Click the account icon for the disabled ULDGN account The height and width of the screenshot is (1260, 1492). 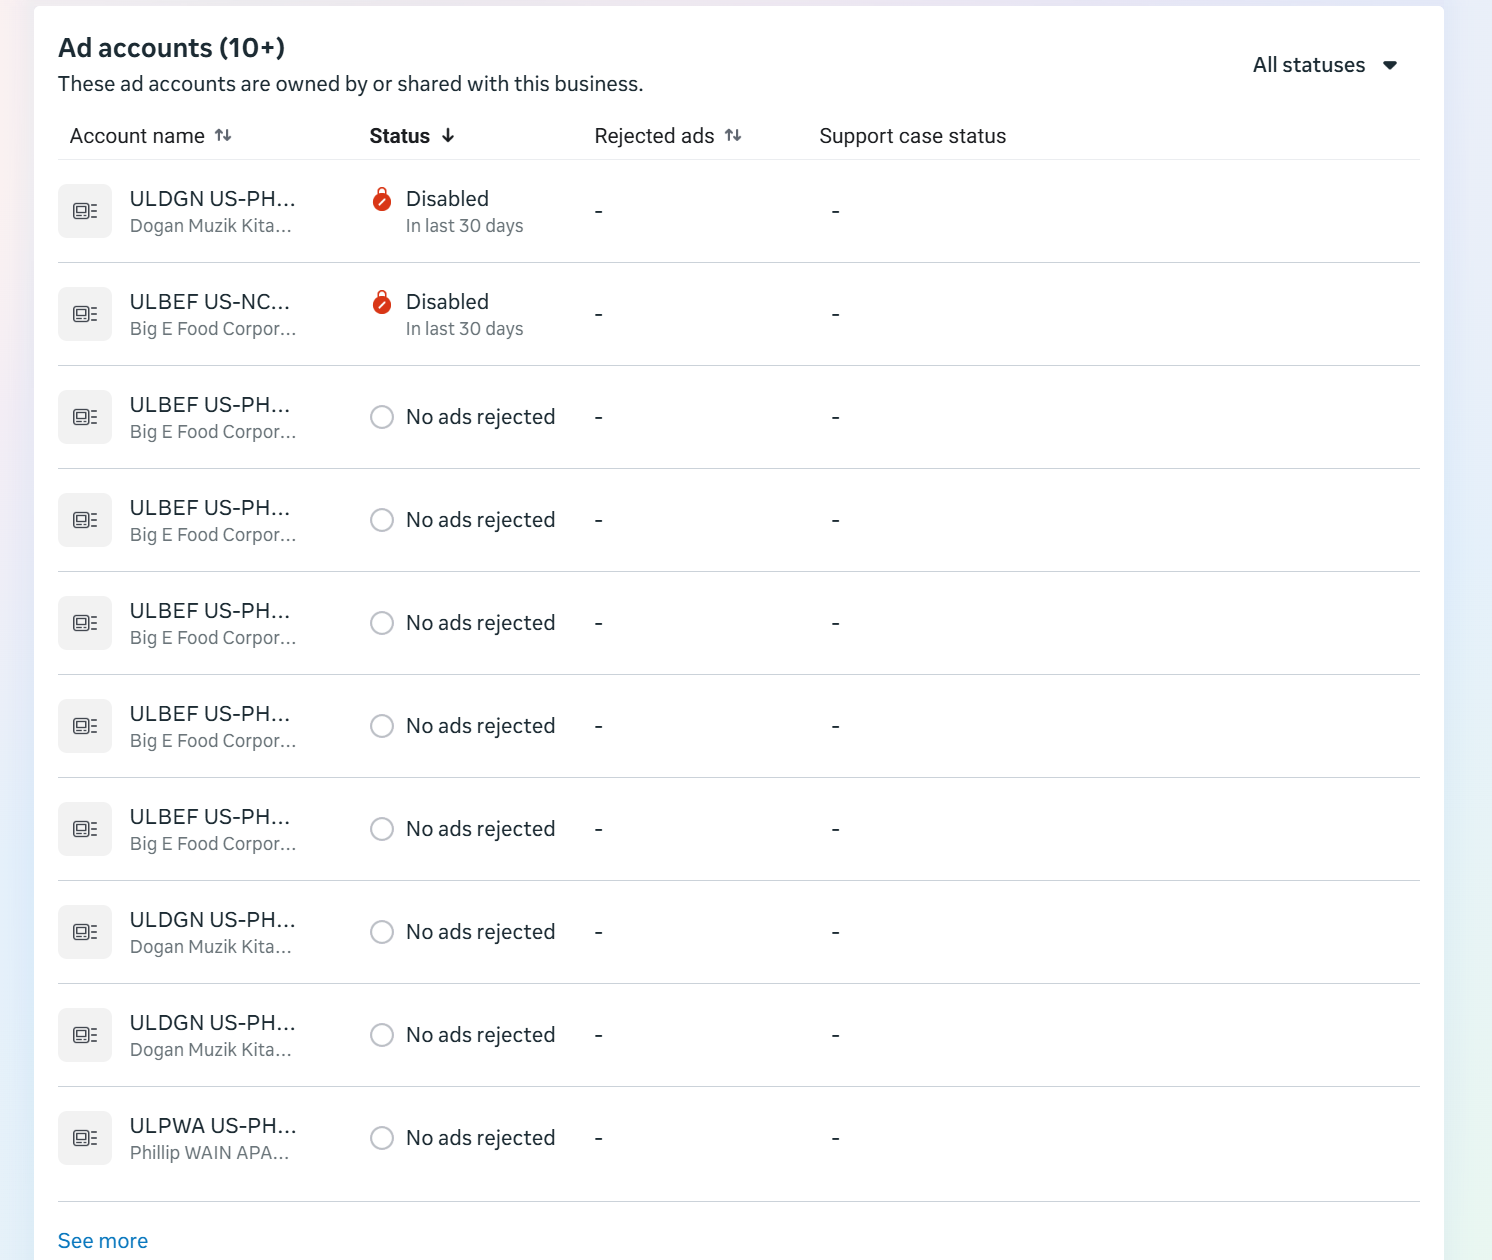(x=85, y=211)
